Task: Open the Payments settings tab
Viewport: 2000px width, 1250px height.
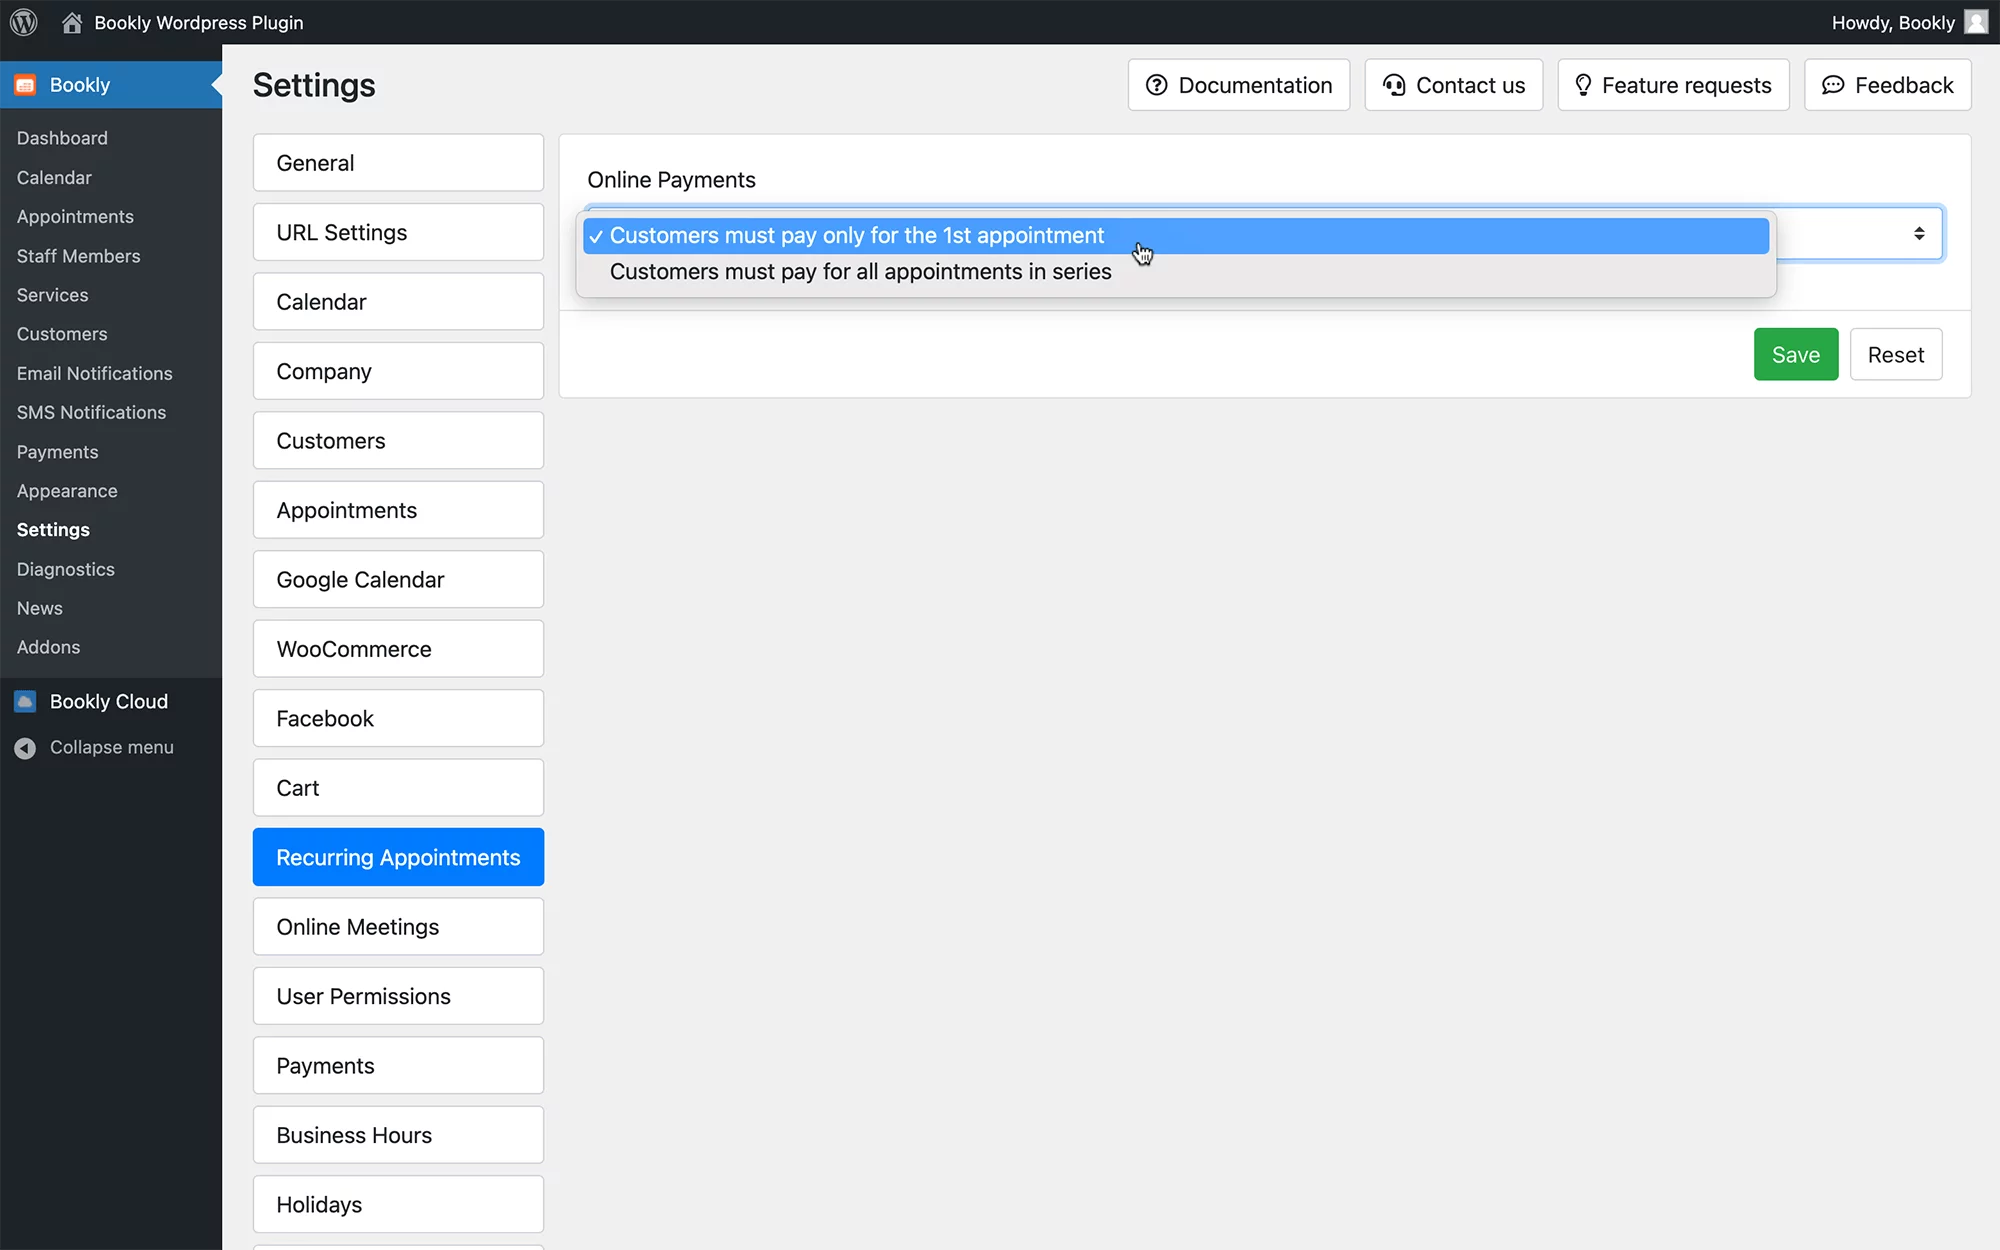Action: (398, 1066)
